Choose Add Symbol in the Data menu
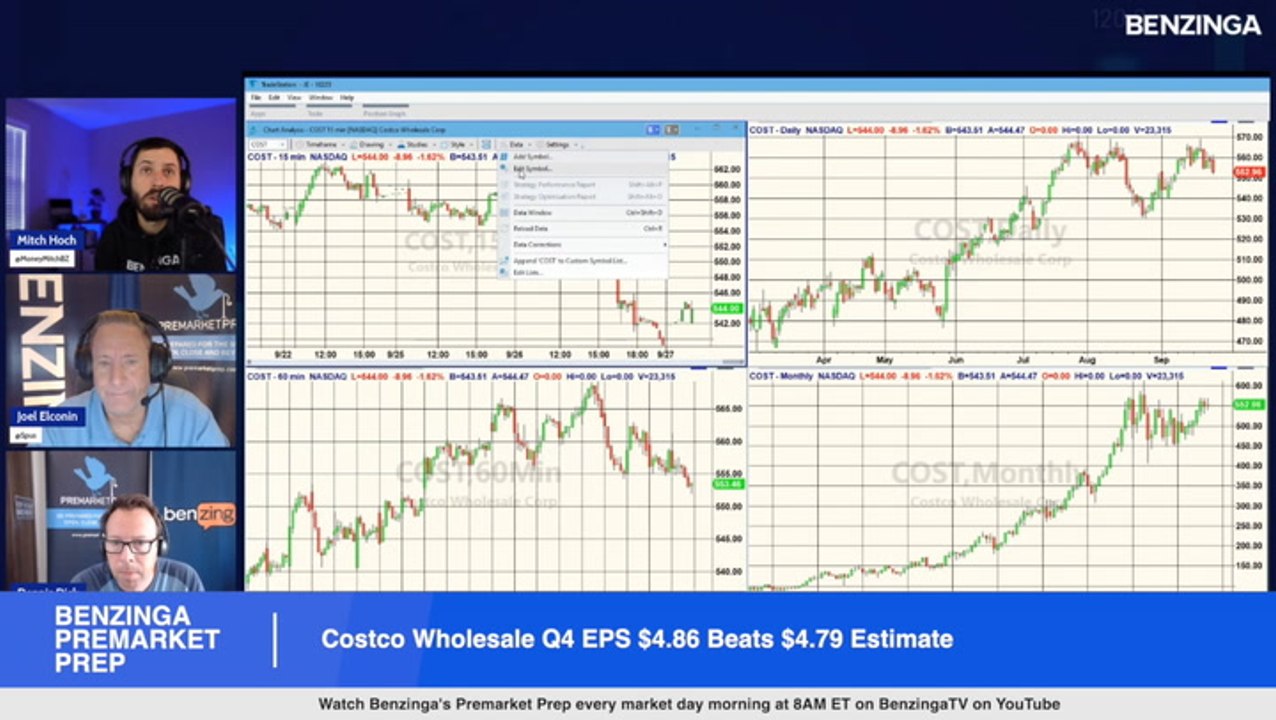The height and width of the screenshot is (720, 1276). (x=582, y=156)
